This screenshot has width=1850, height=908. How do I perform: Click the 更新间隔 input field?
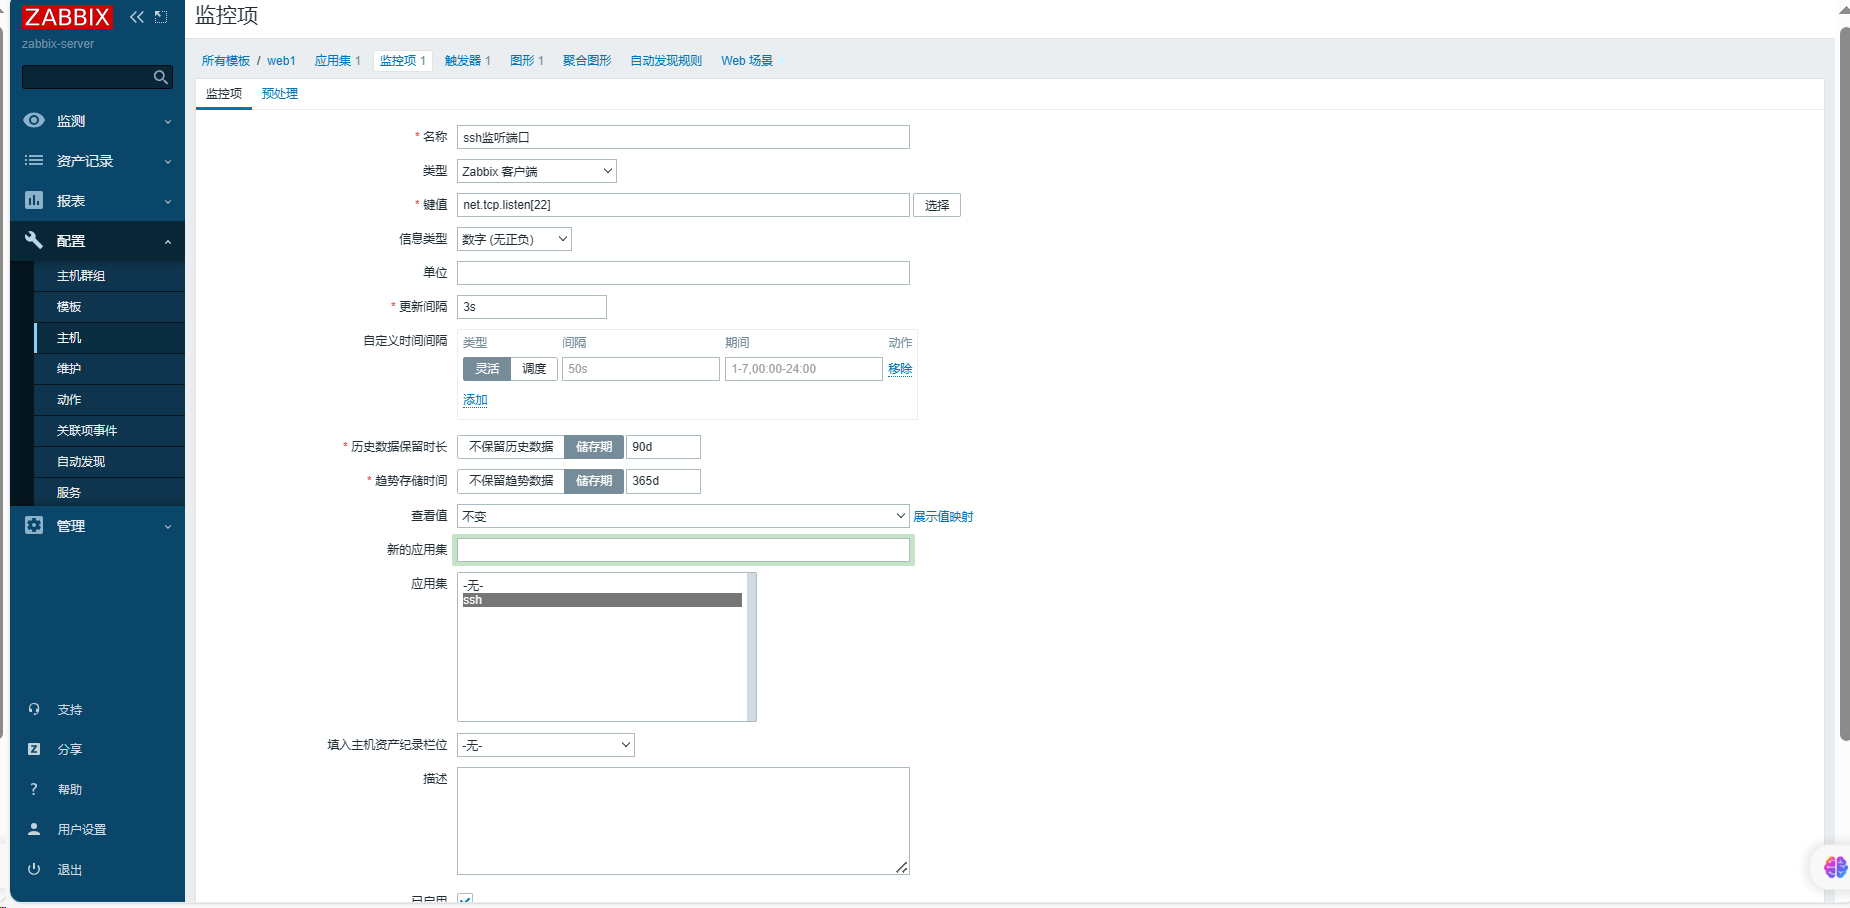pyautogui.click(x=532, y=307)
